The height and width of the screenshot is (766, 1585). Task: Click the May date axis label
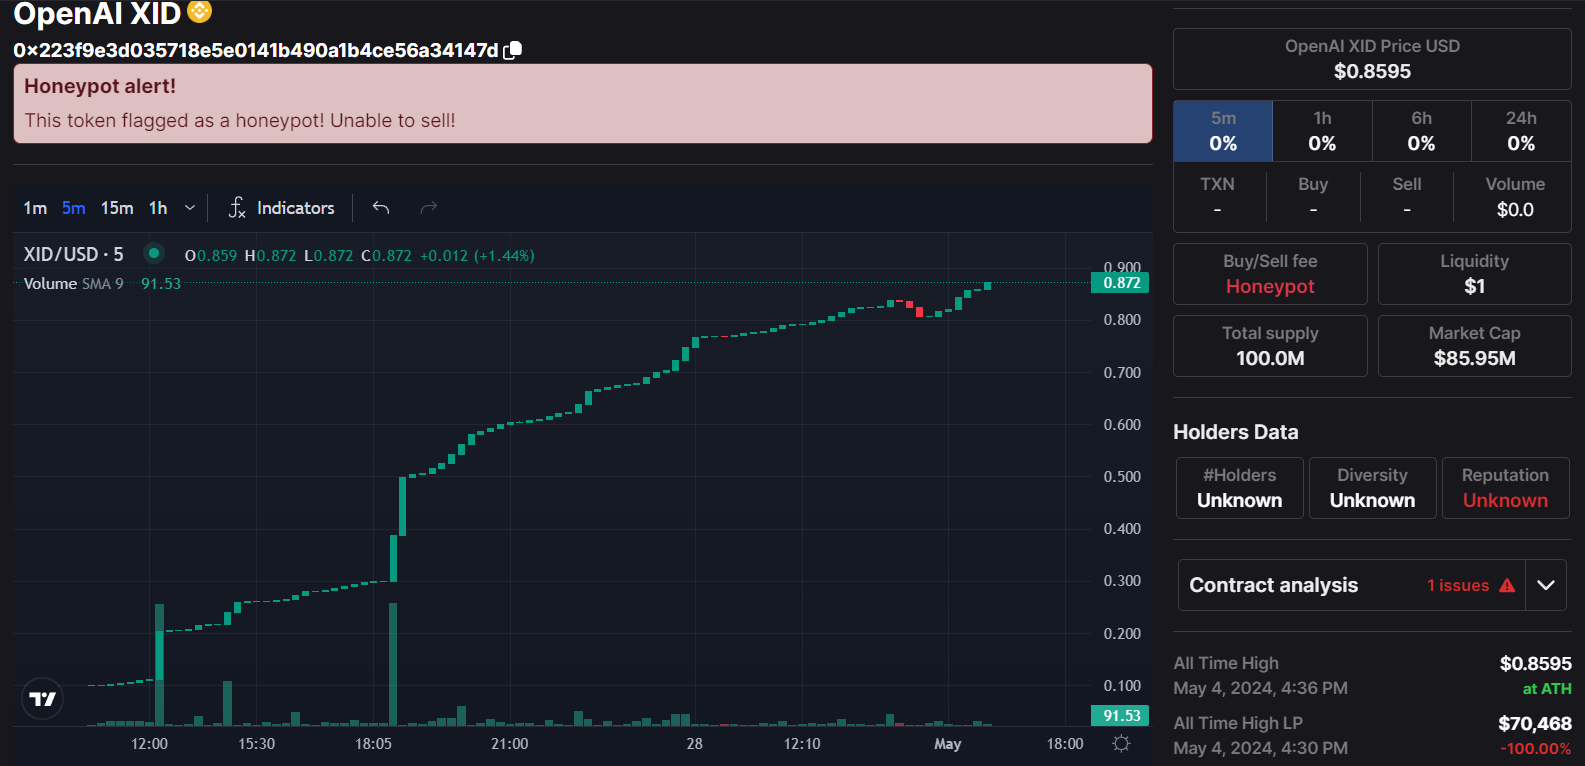click(947, 744)
